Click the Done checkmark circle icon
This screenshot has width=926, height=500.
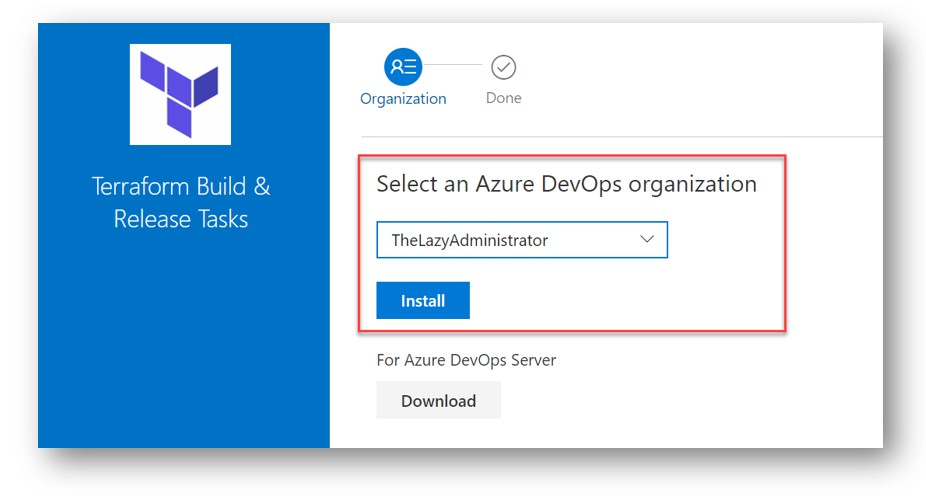[x=503, y=67]
